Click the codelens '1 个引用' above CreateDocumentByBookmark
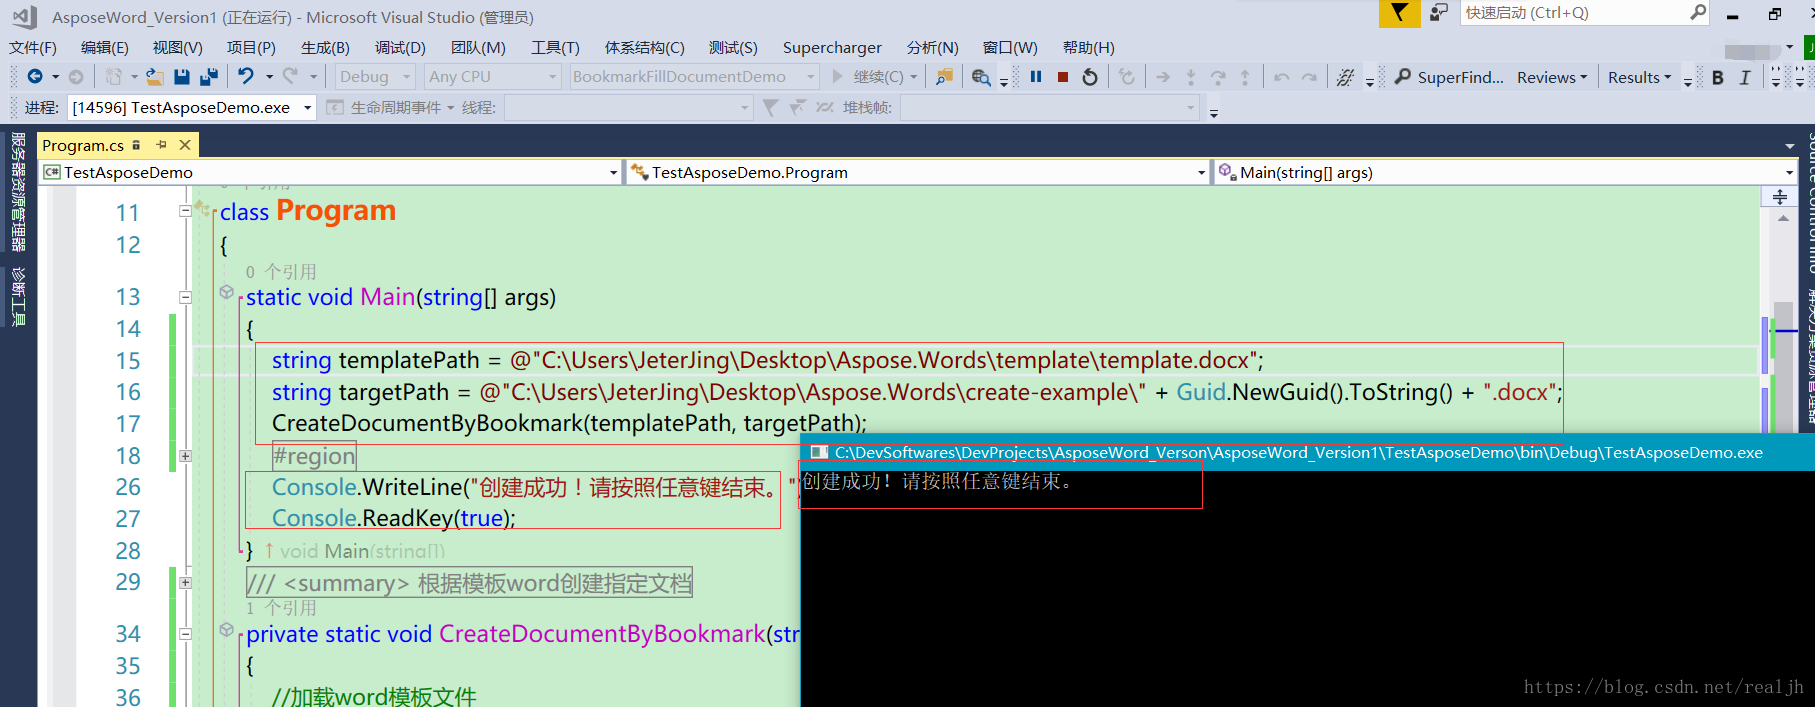 [281, 608]
